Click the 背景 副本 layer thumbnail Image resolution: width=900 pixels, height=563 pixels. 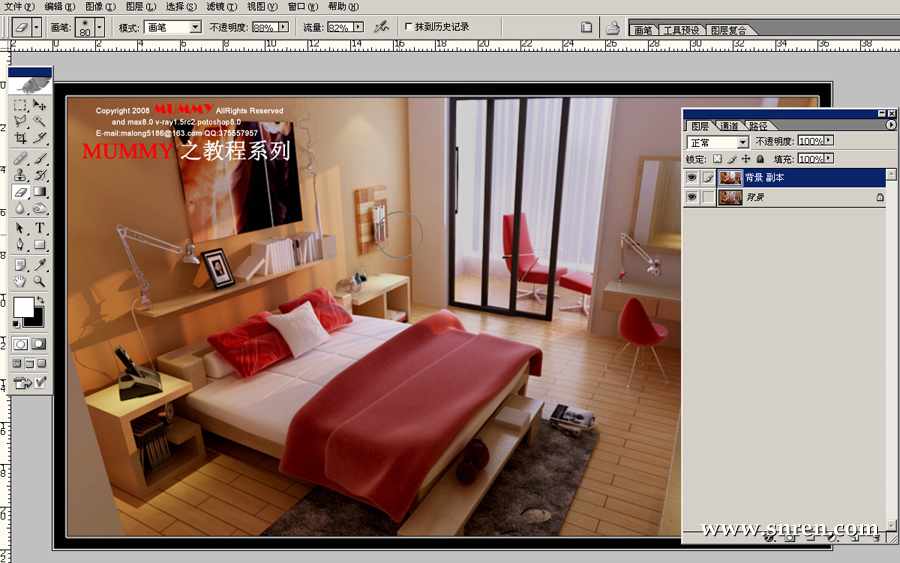730,178
